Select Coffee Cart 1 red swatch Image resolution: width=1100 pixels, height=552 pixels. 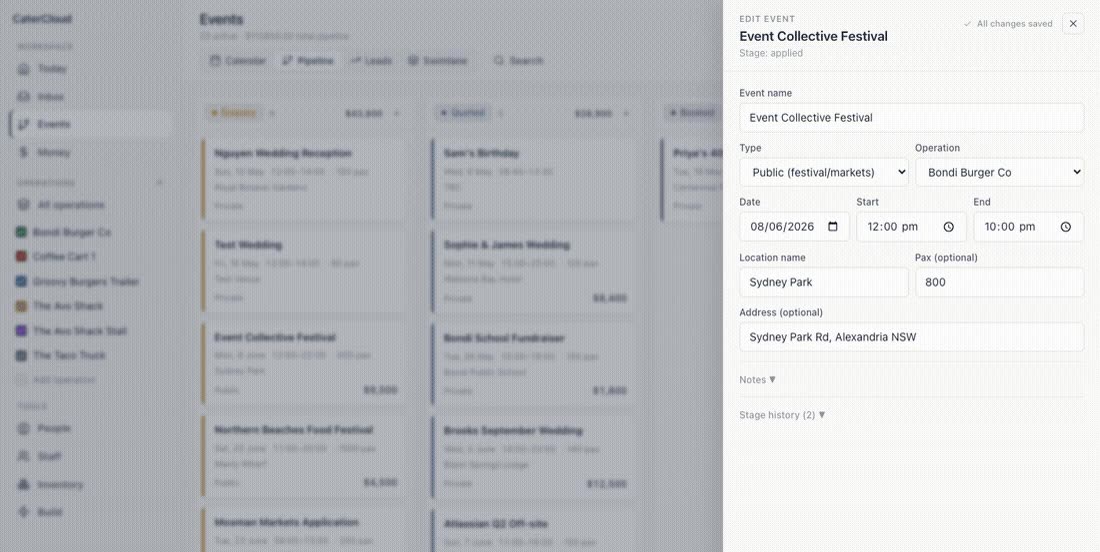click(21, 257)
